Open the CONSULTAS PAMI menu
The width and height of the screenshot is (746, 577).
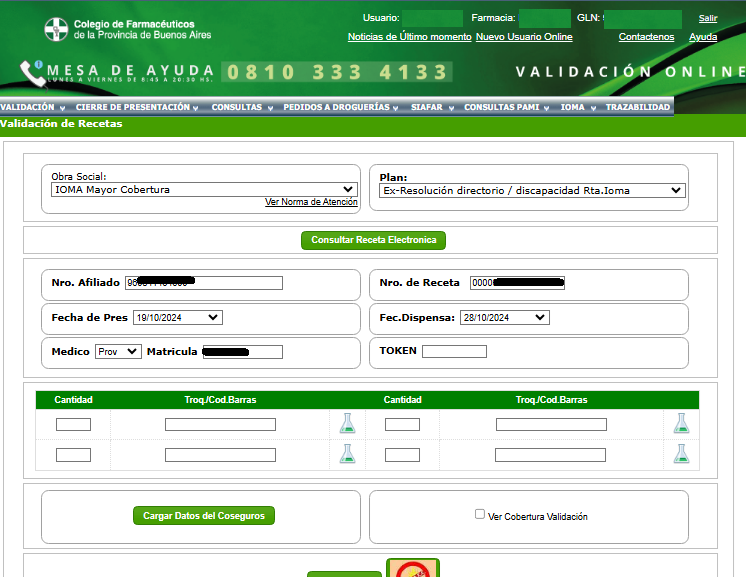[x=507, y=108]
